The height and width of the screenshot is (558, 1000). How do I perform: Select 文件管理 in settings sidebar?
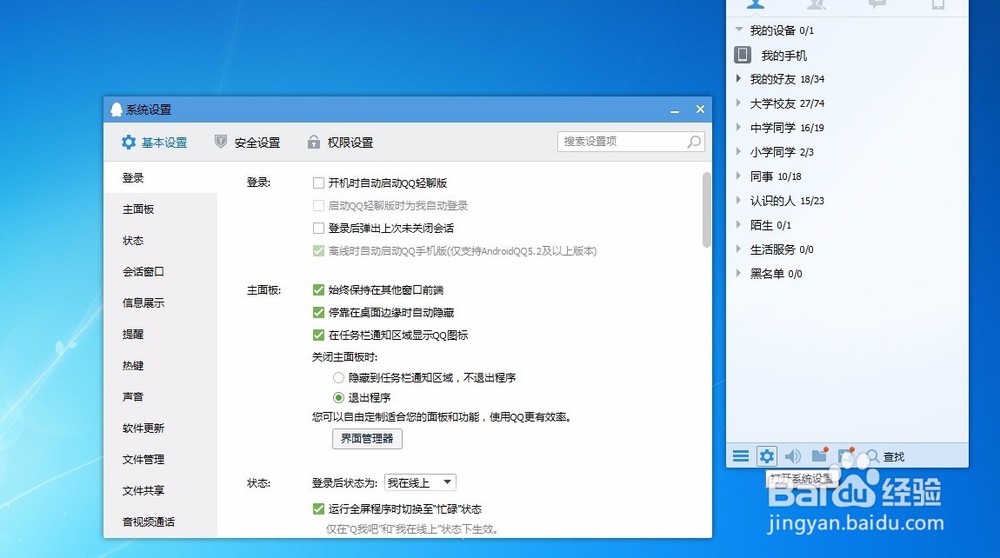pos(160,459)
